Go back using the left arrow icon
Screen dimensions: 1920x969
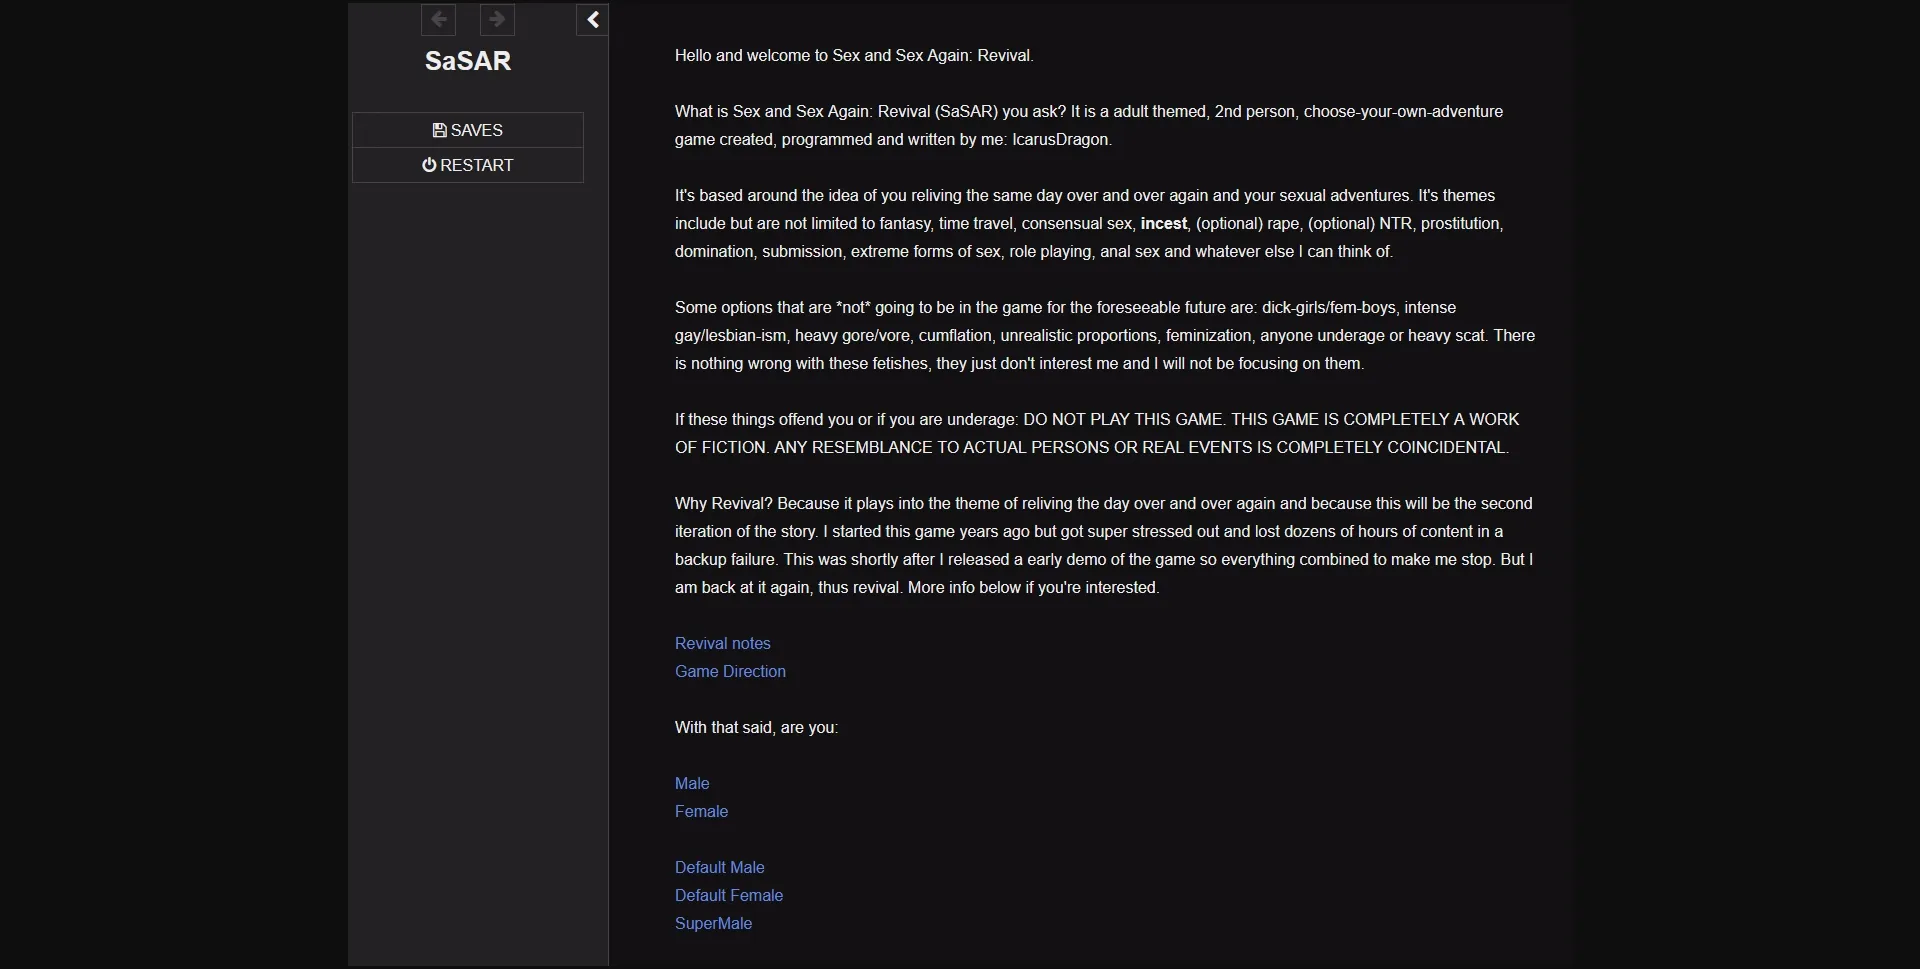point(439,20)
